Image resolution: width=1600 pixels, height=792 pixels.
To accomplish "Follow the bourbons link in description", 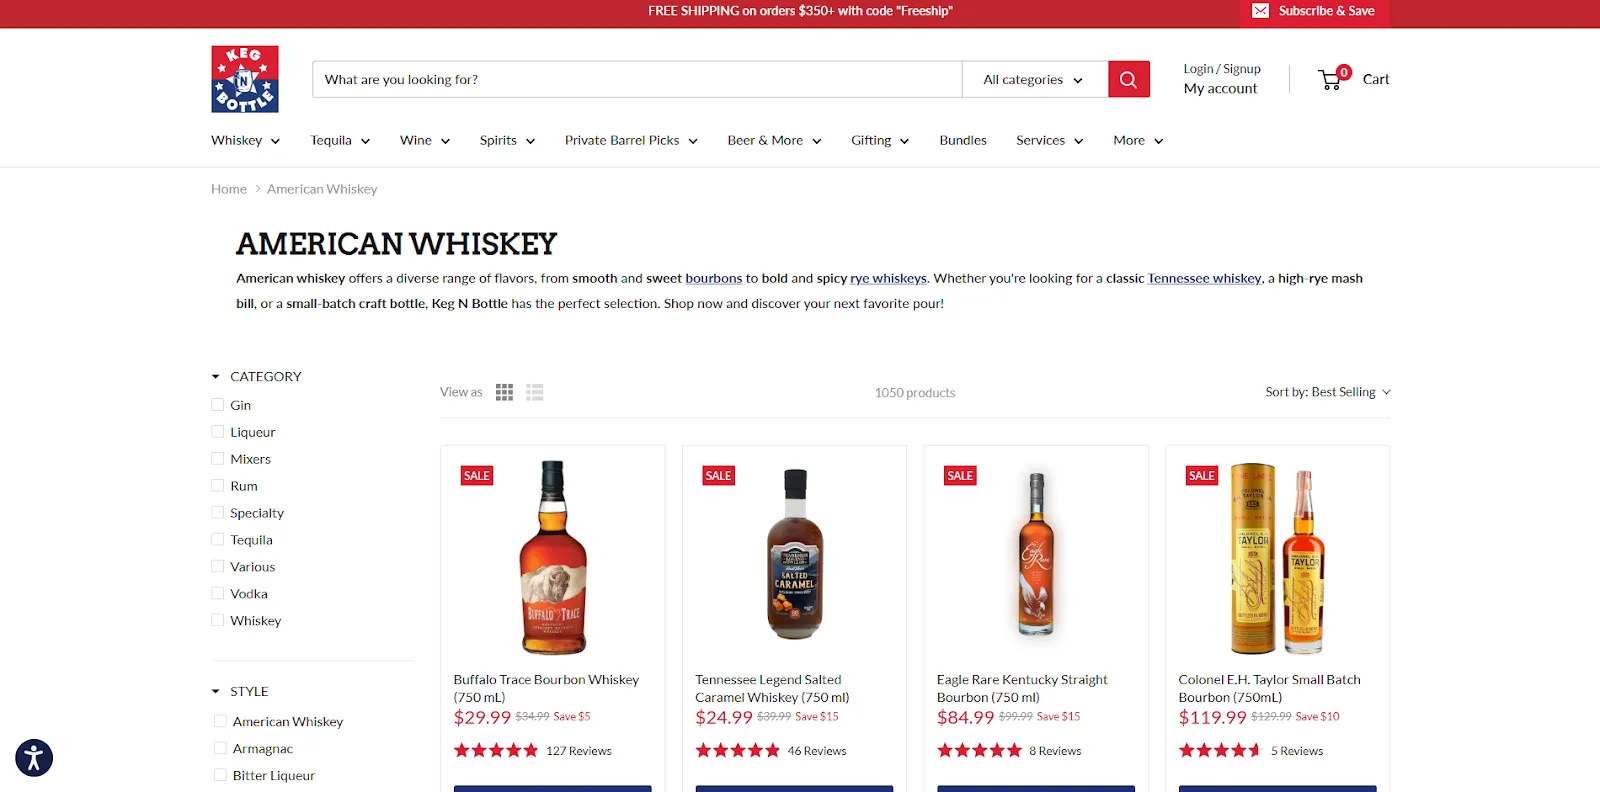I will [x=714, y=279].
